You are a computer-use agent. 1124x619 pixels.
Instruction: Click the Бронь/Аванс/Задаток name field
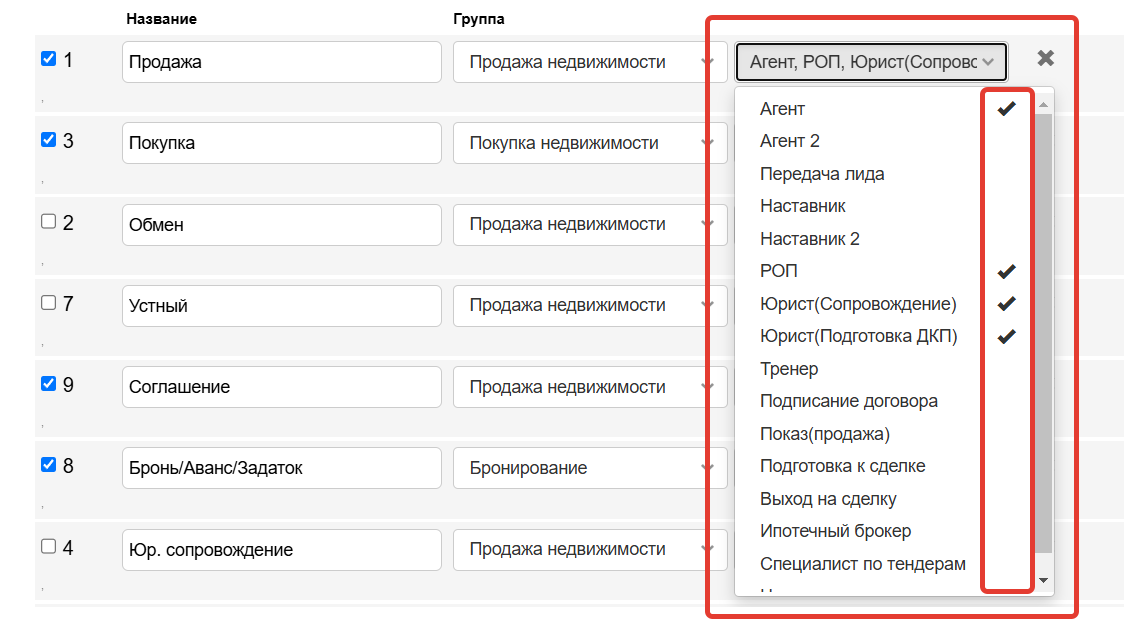coord(281,468)
